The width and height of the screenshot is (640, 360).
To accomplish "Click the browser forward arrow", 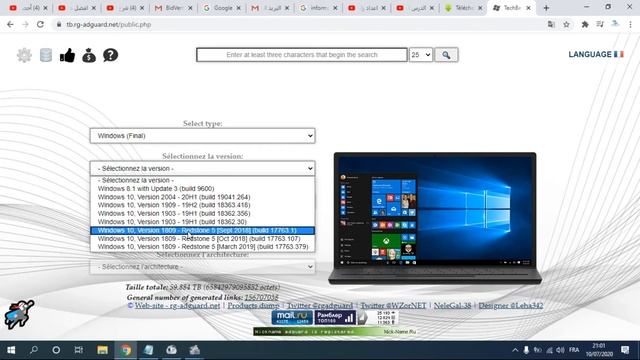I will pyautogui.click(x=25, y=24).
